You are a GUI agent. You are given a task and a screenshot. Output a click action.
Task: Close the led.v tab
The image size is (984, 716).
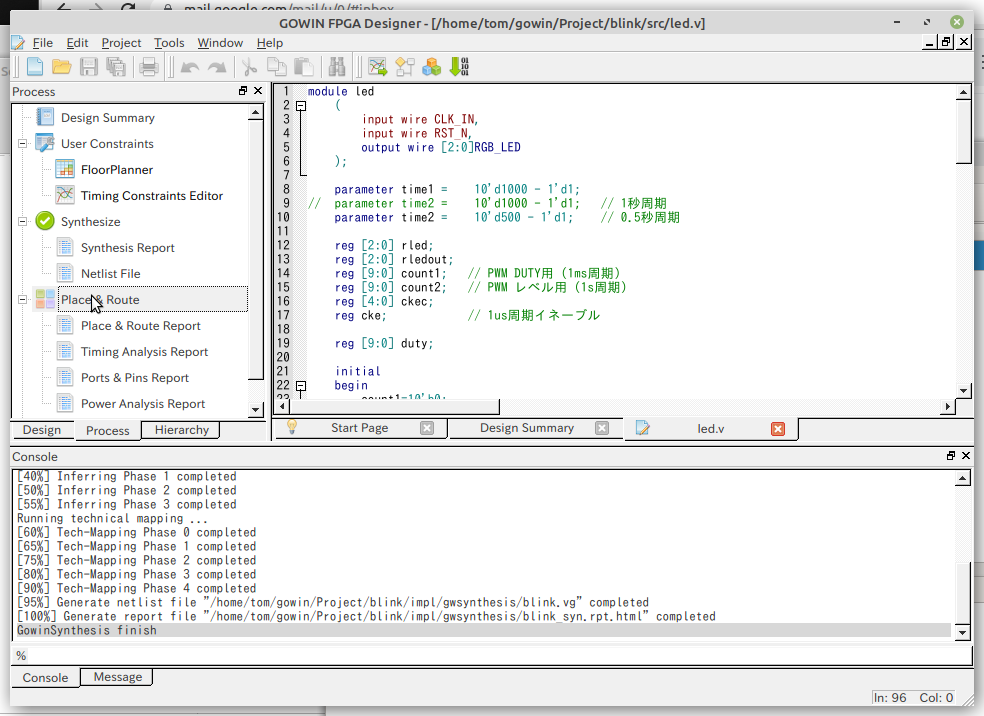[x=778, y=429]
